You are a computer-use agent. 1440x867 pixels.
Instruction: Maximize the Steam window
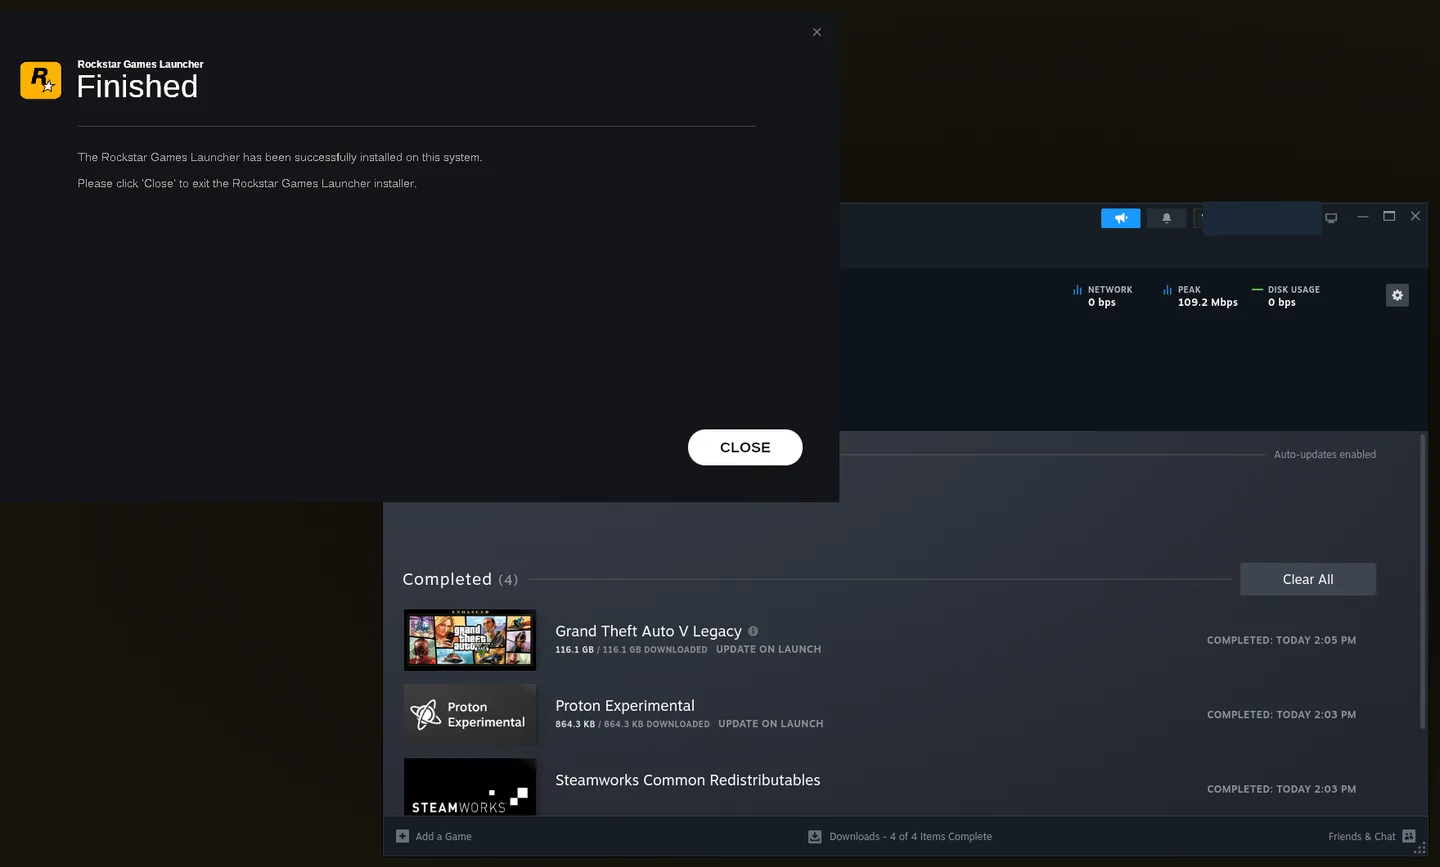pos(1389,216)
